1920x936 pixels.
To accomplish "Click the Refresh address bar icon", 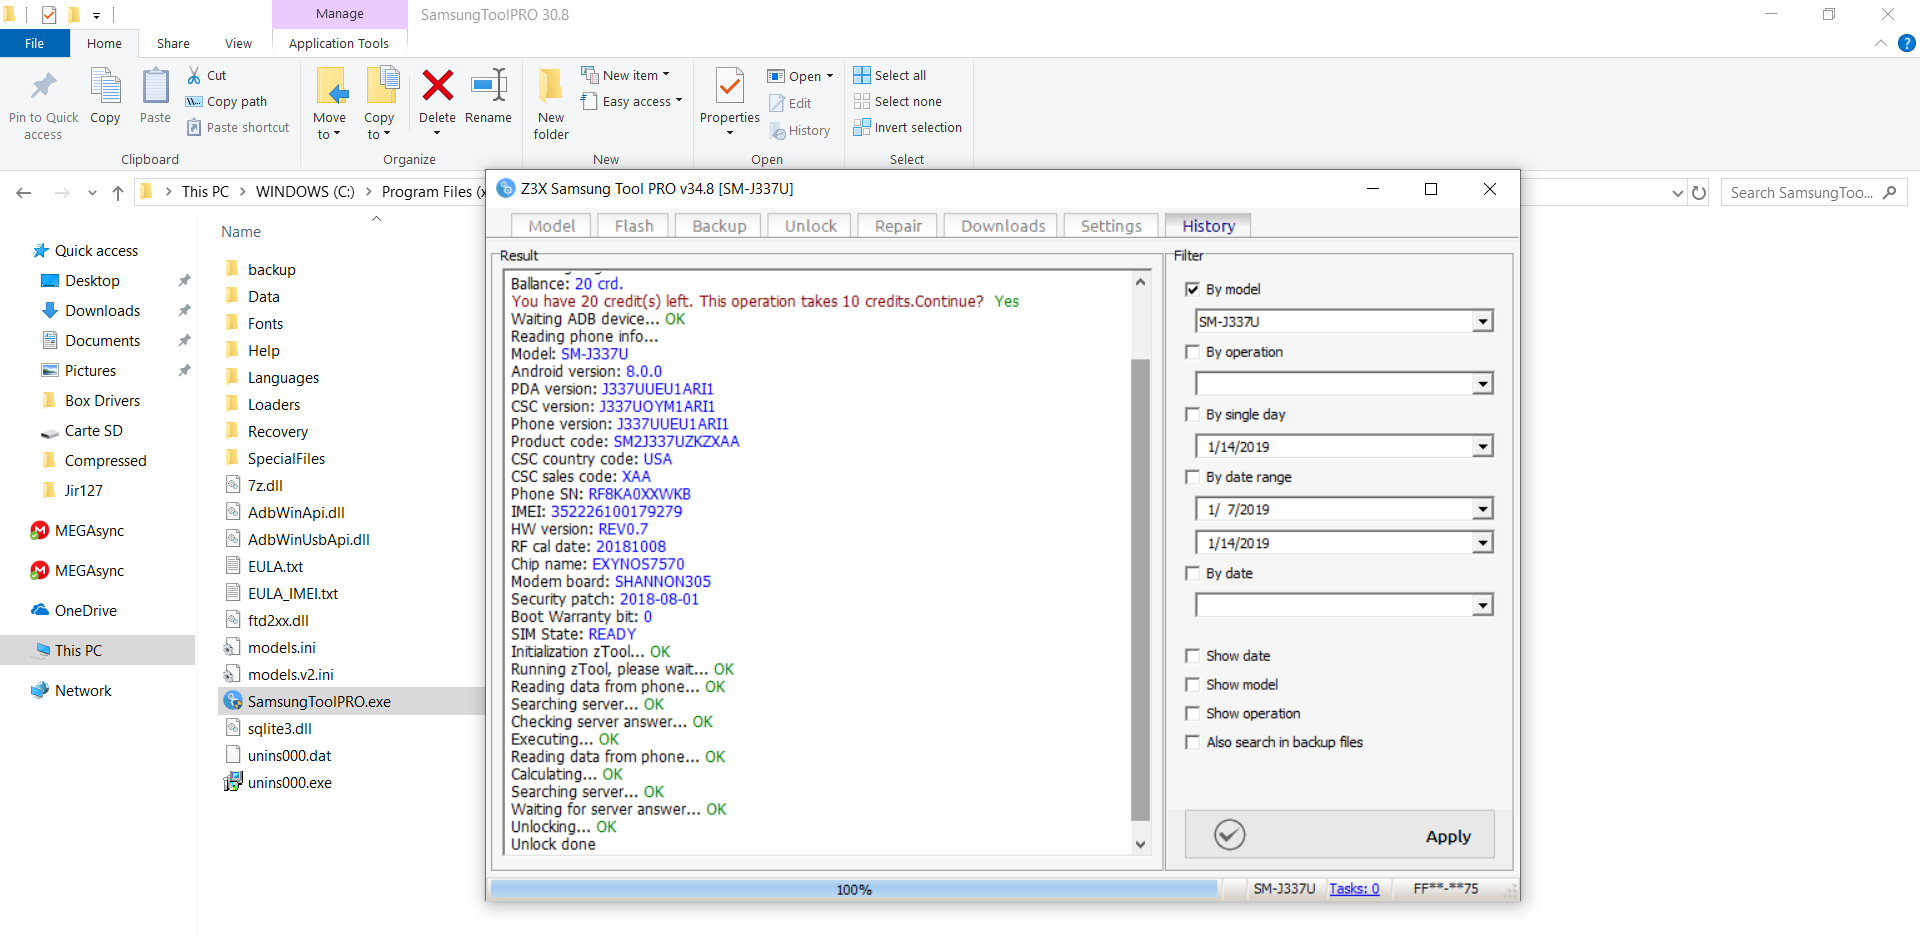I will tap(1699, 192).
